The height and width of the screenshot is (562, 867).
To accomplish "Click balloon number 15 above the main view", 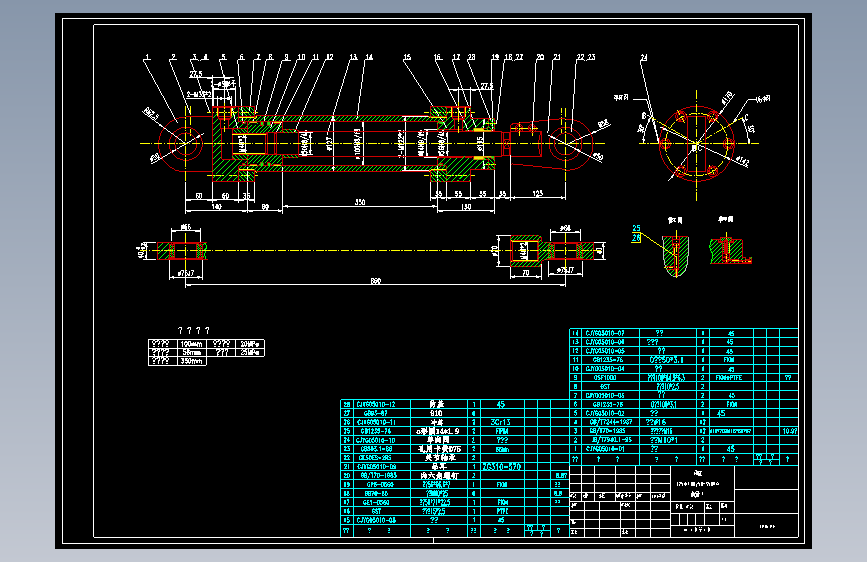I will [x=407, y=57].
